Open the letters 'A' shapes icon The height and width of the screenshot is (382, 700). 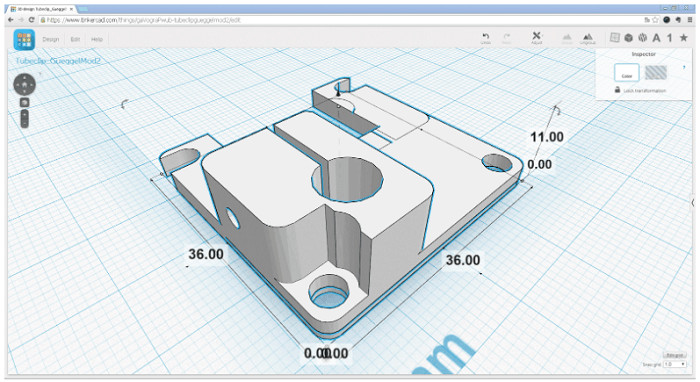[x=656, y=38]
